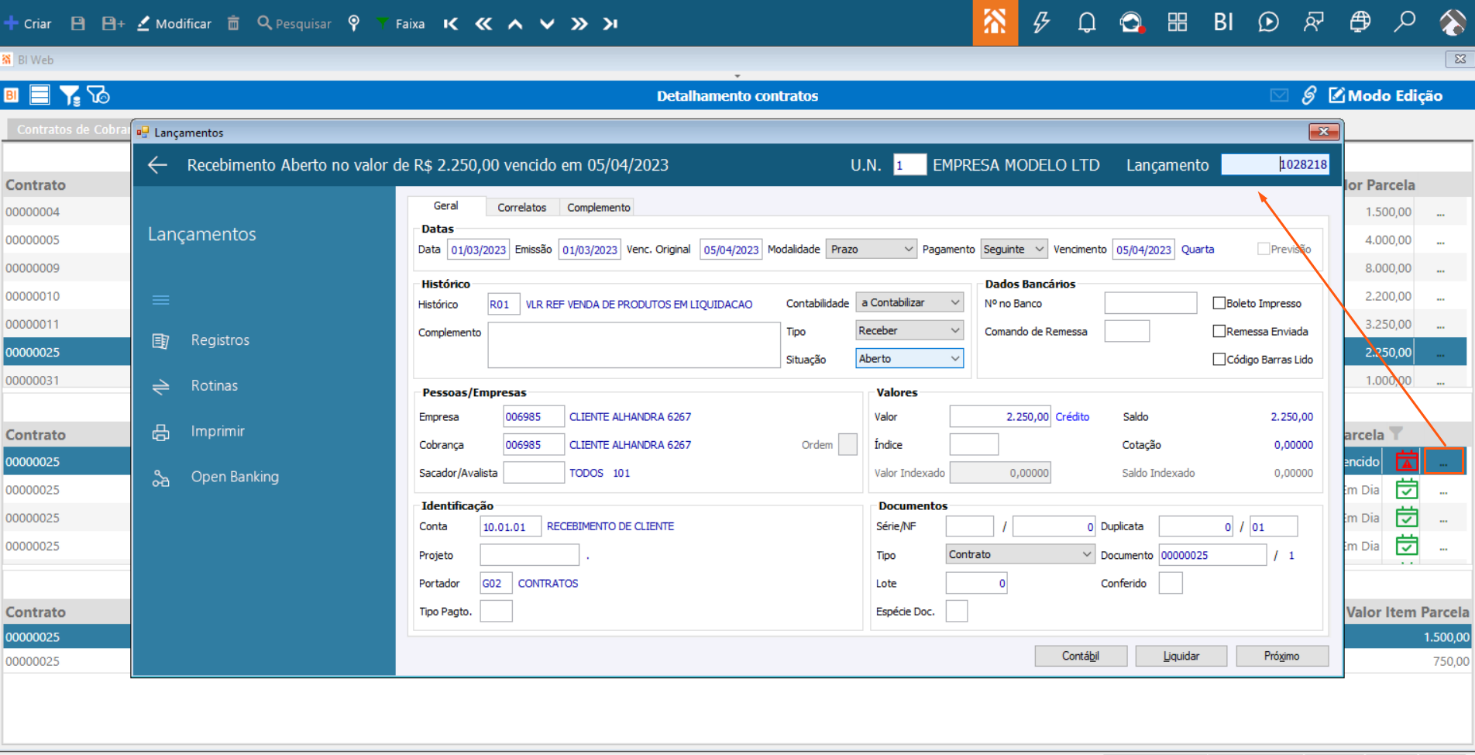Move to previous record with up arrow
Image resolution: width=1475 pixels, height=755 pixels.
tap(515, 24)
